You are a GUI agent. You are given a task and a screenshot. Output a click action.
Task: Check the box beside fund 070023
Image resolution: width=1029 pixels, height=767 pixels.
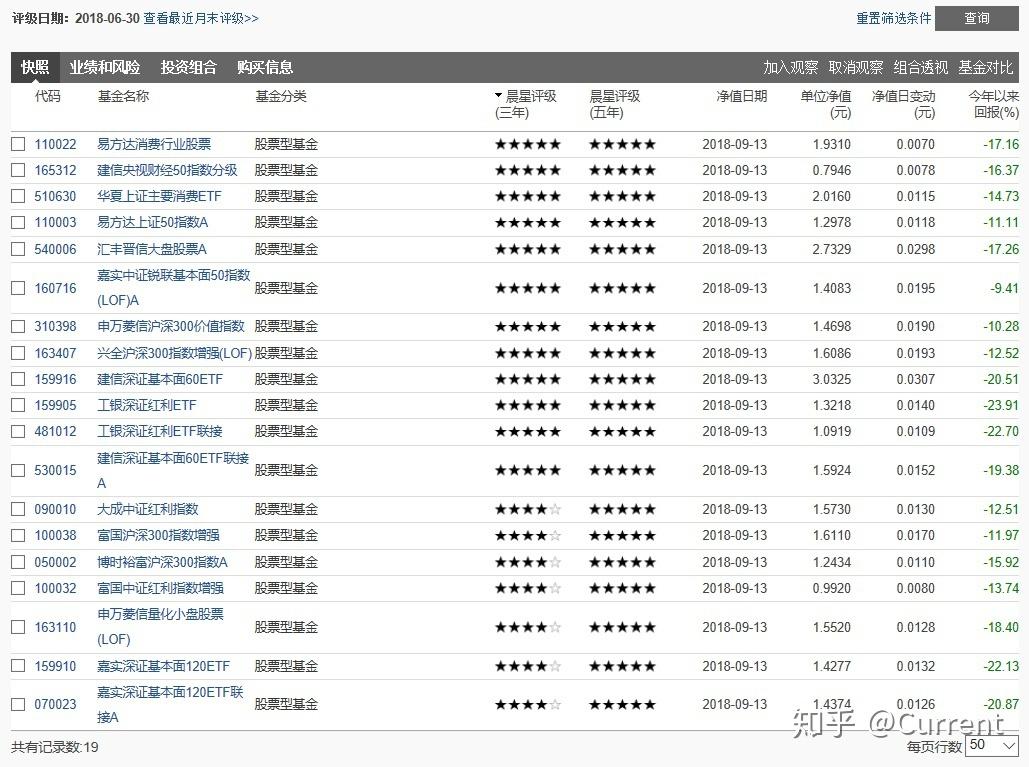pos(18,705)
